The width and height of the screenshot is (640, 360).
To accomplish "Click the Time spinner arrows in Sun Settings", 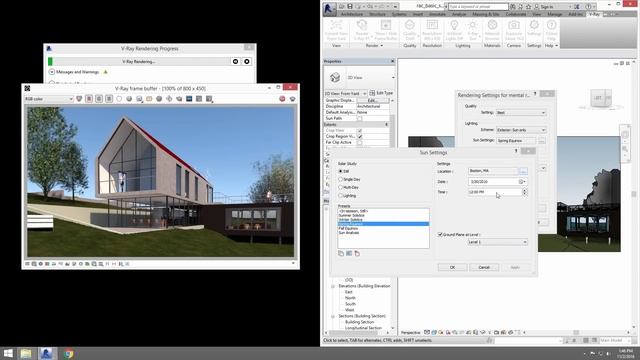I will tap(524, 192).
